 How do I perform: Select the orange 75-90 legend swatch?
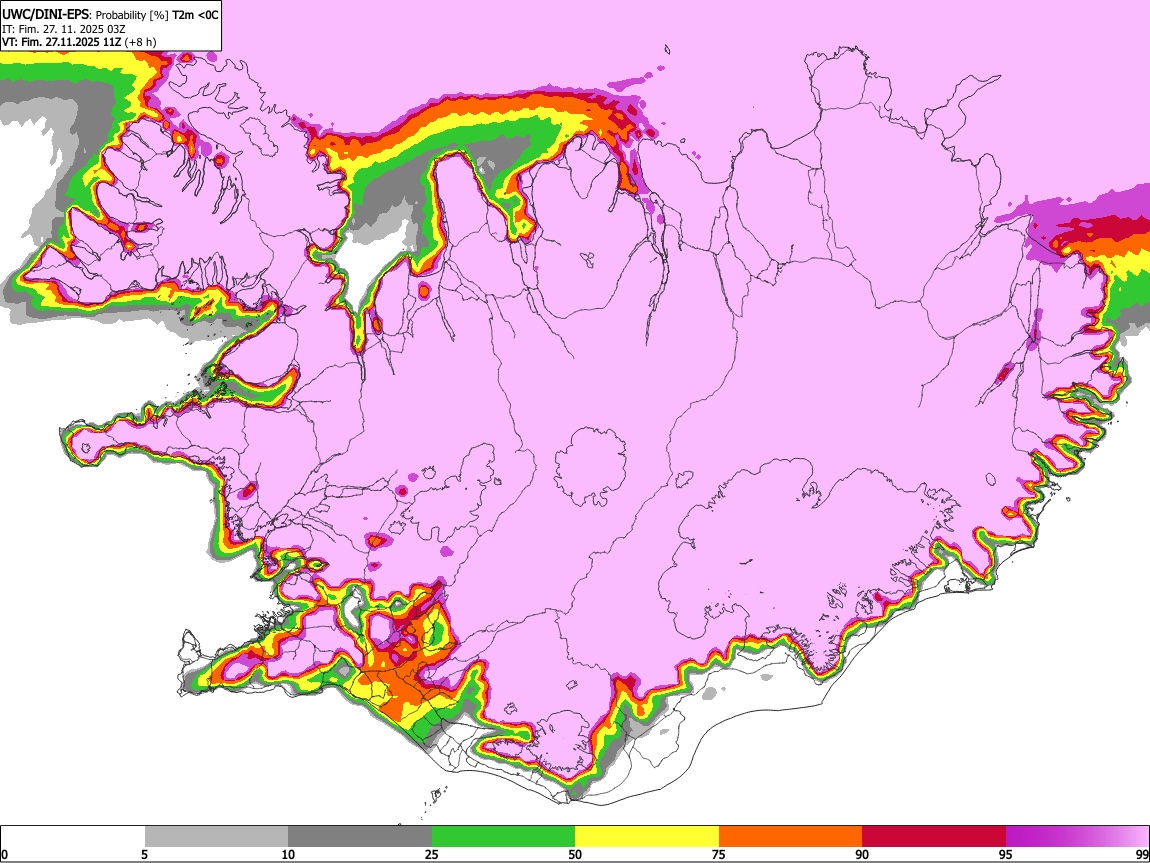coord(791,836)
